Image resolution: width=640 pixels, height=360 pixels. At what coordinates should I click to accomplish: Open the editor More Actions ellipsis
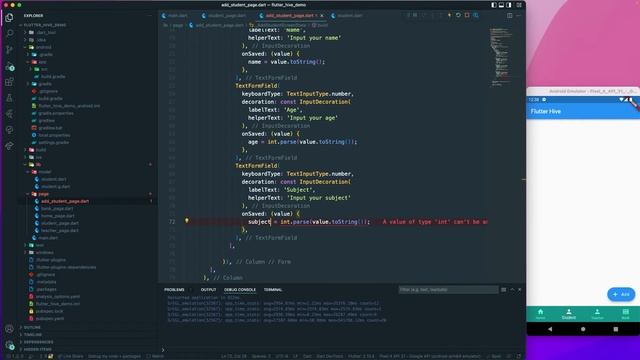[518, 16]
